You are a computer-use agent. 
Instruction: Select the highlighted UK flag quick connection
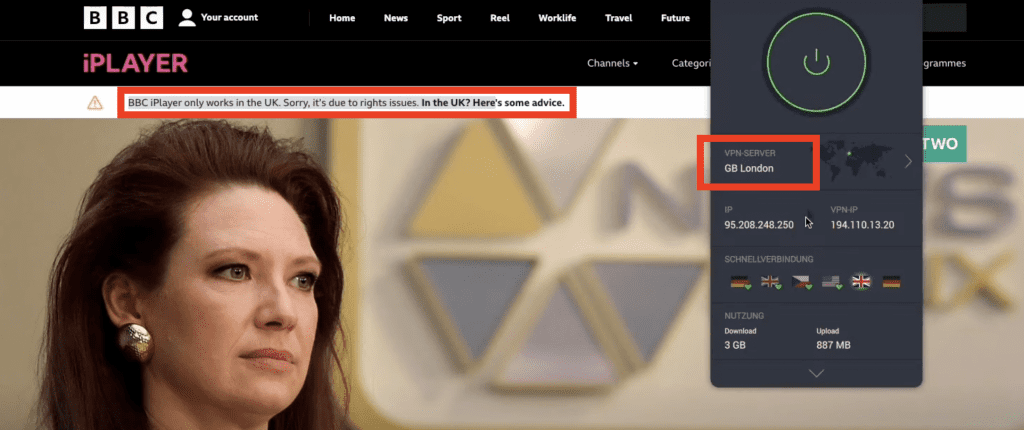(861, 281)
